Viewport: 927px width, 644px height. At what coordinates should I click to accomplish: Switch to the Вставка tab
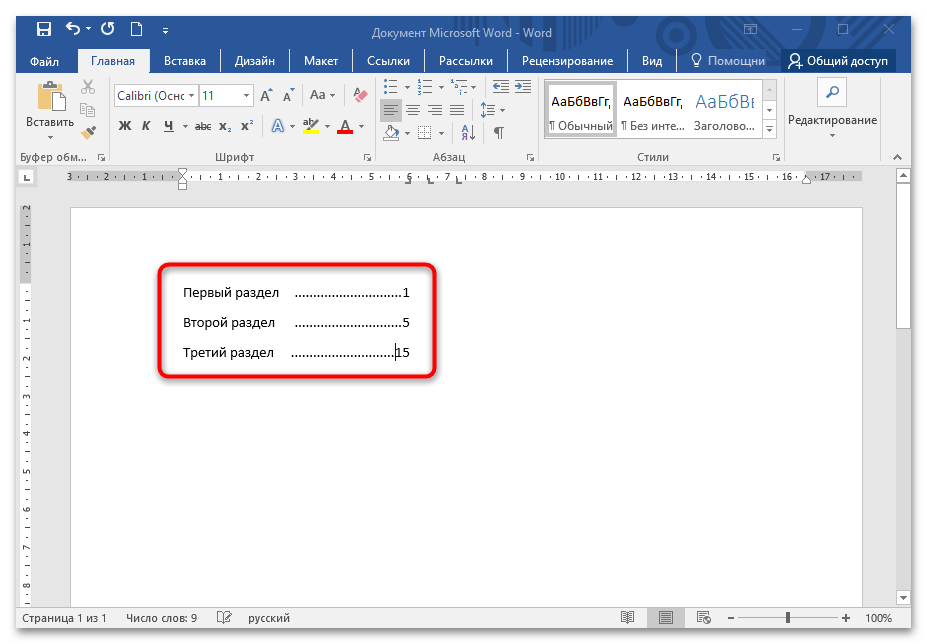point(185,61)
